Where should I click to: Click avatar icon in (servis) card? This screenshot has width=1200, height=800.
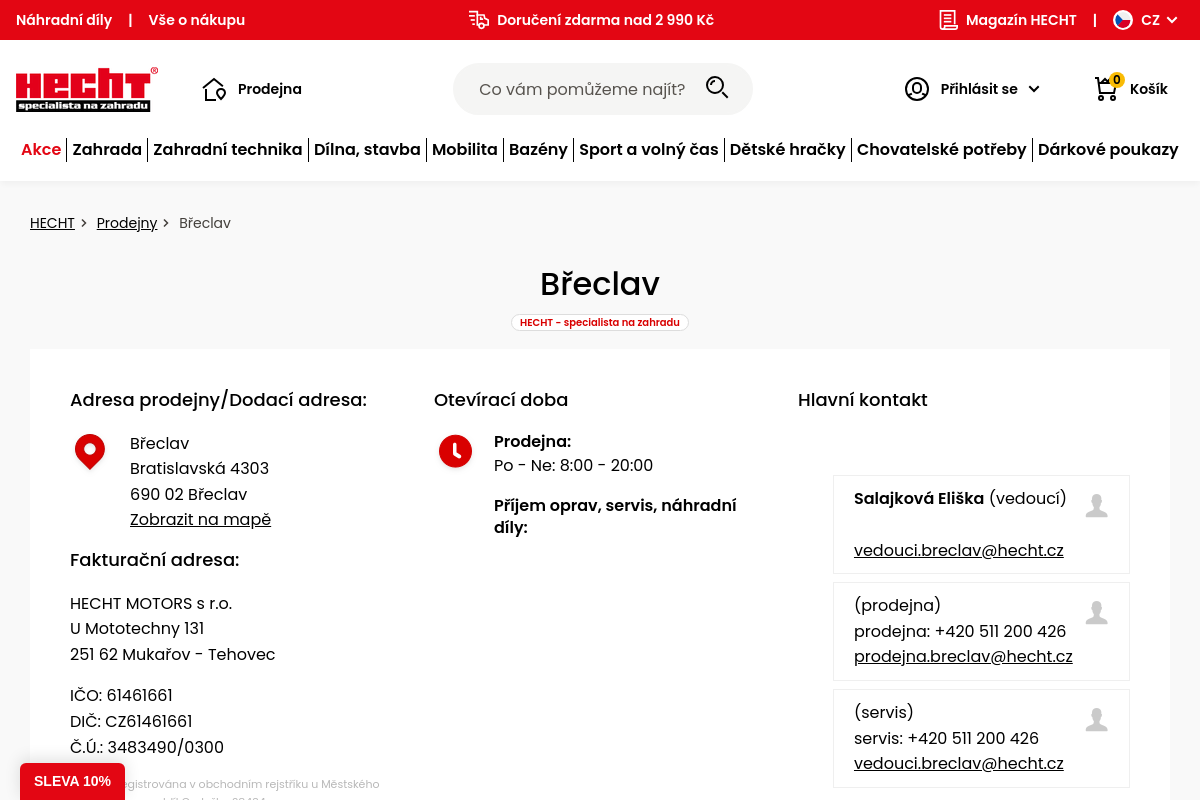pyautogui.click(x=1097, y=720)
